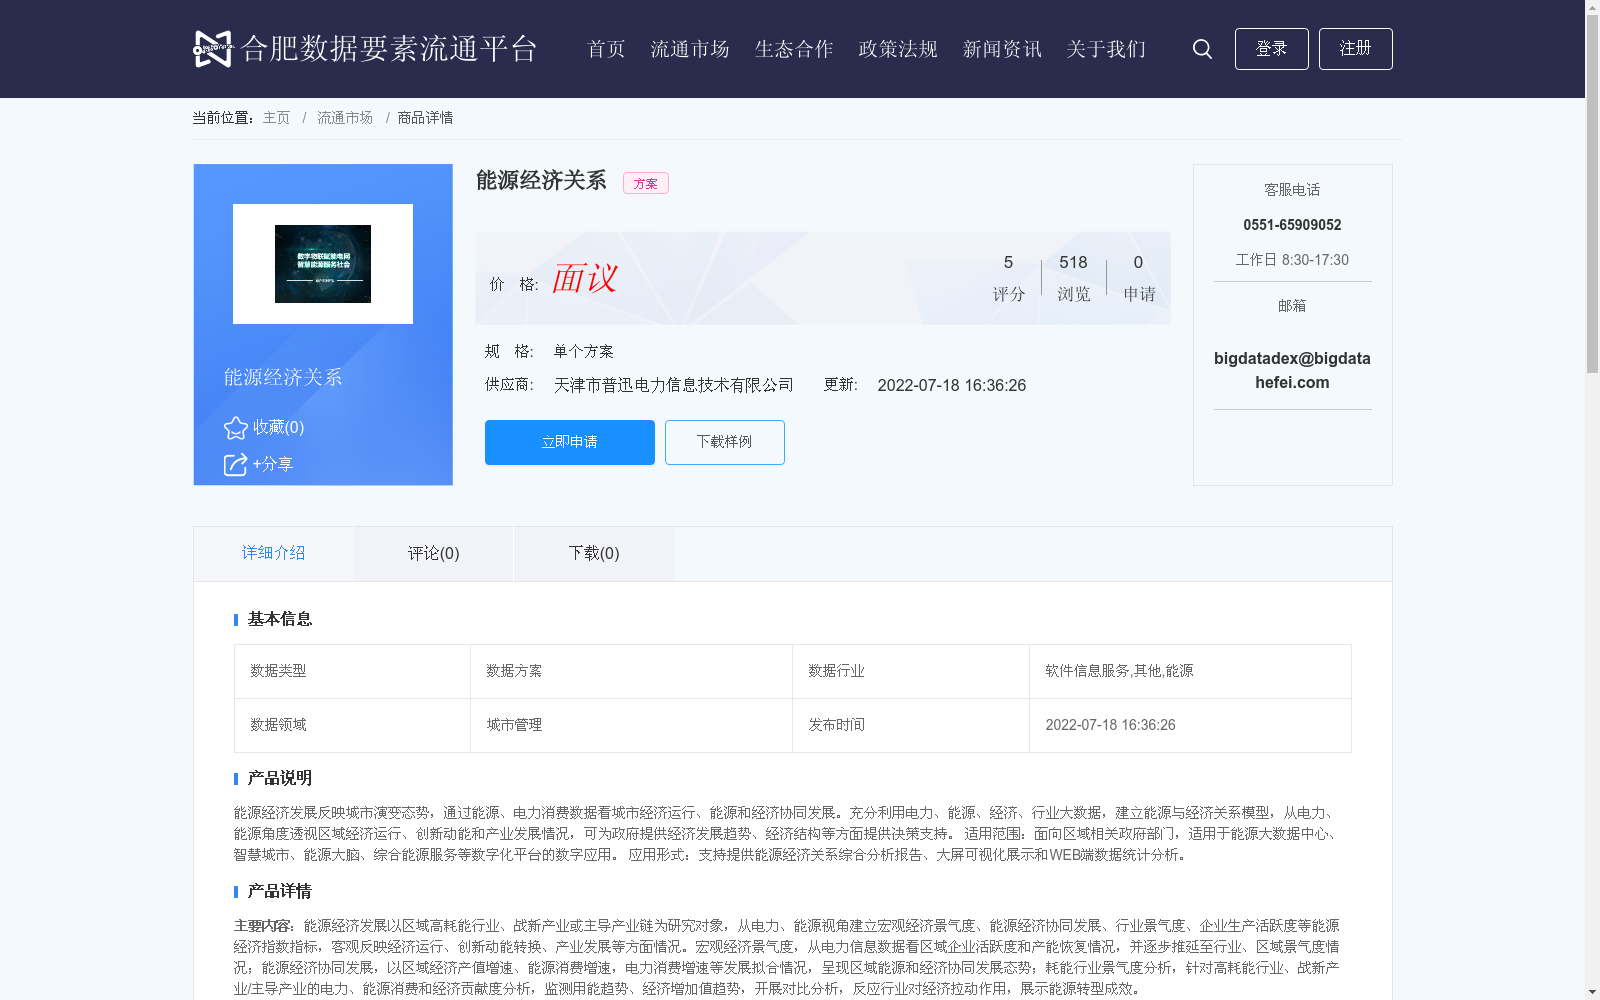This screenshot has width=1600, height=1000.
Task: Switch to the 评论(0) tab
Action: coord(434,553)
